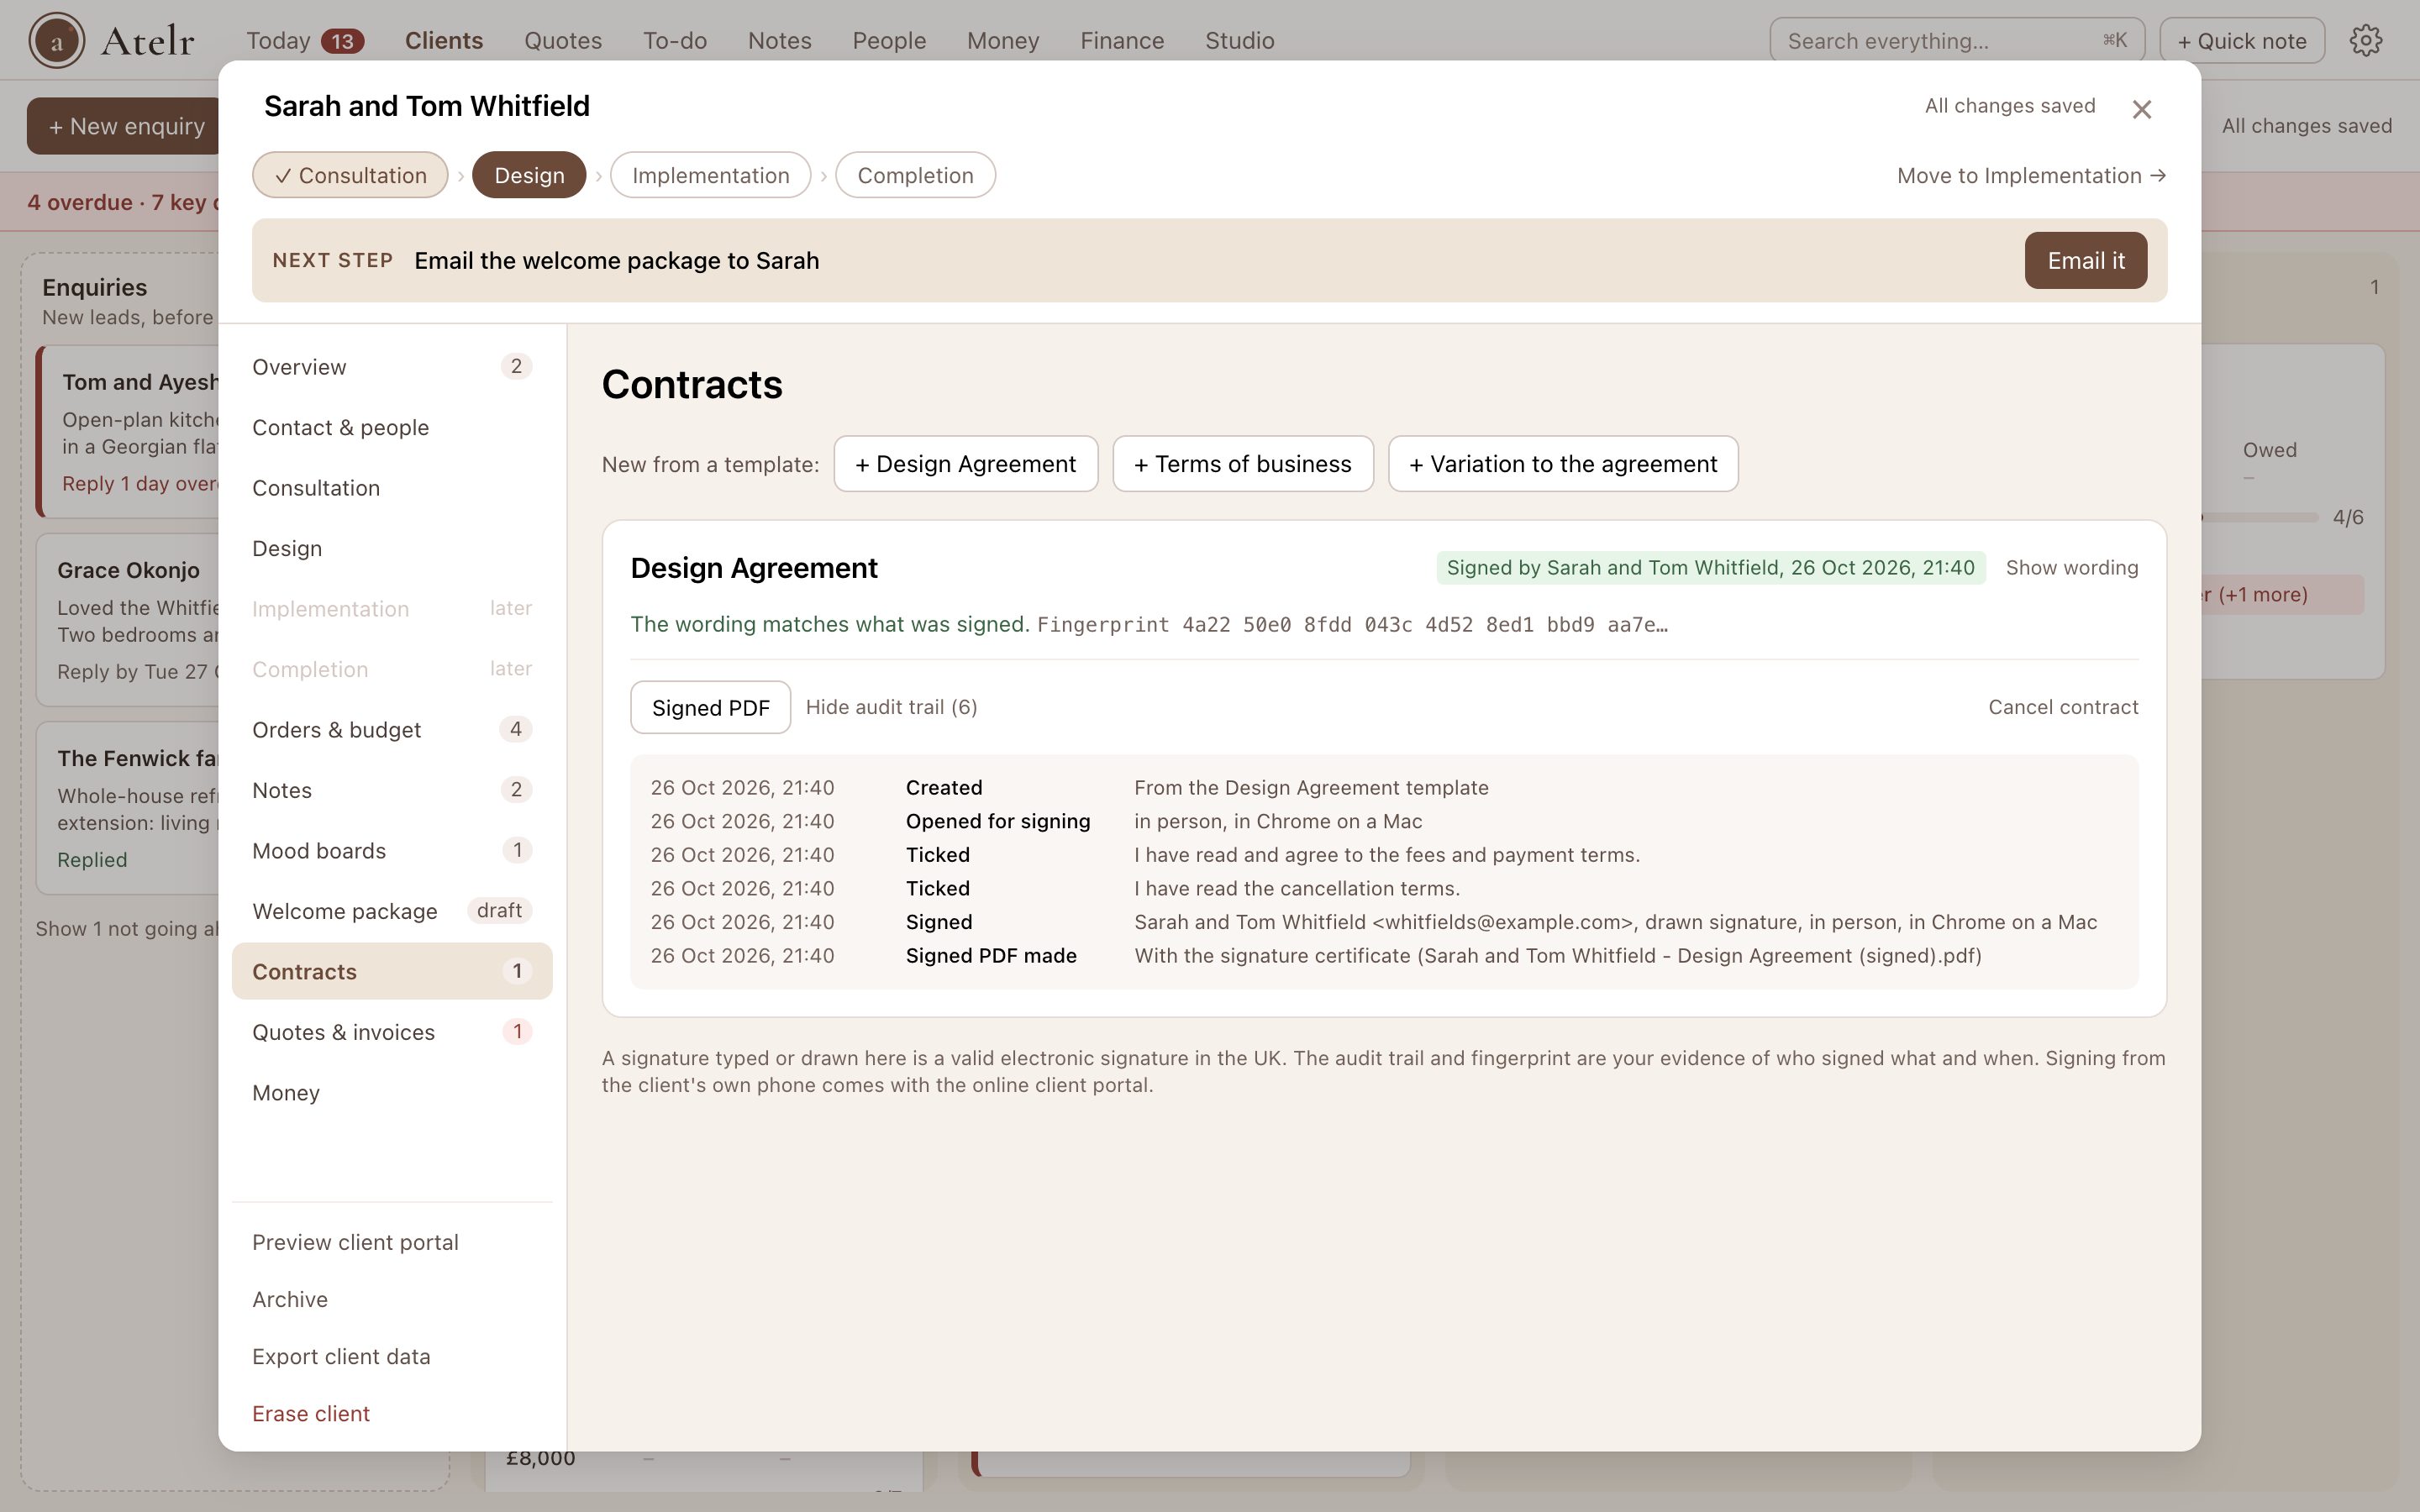Viewport: 2420px width, 1512px height.
Task: Click the Quick note button
Action: 2242,40
